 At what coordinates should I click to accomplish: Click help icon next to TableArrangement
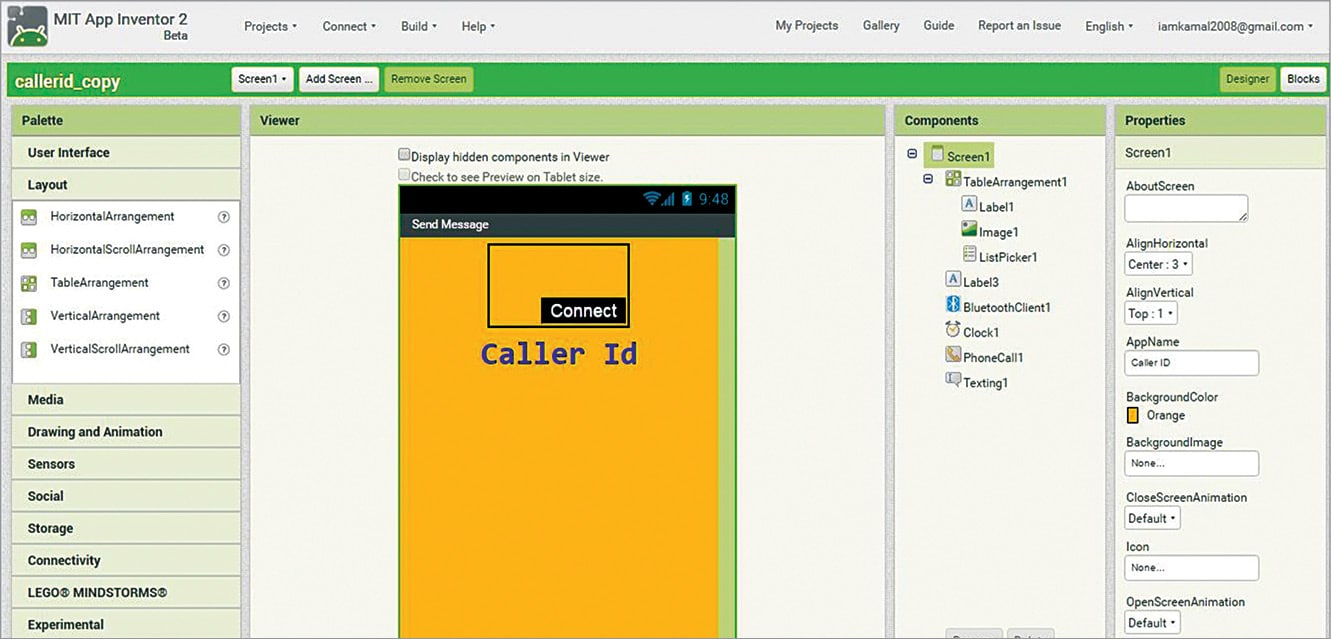click(x=224, y=283)
